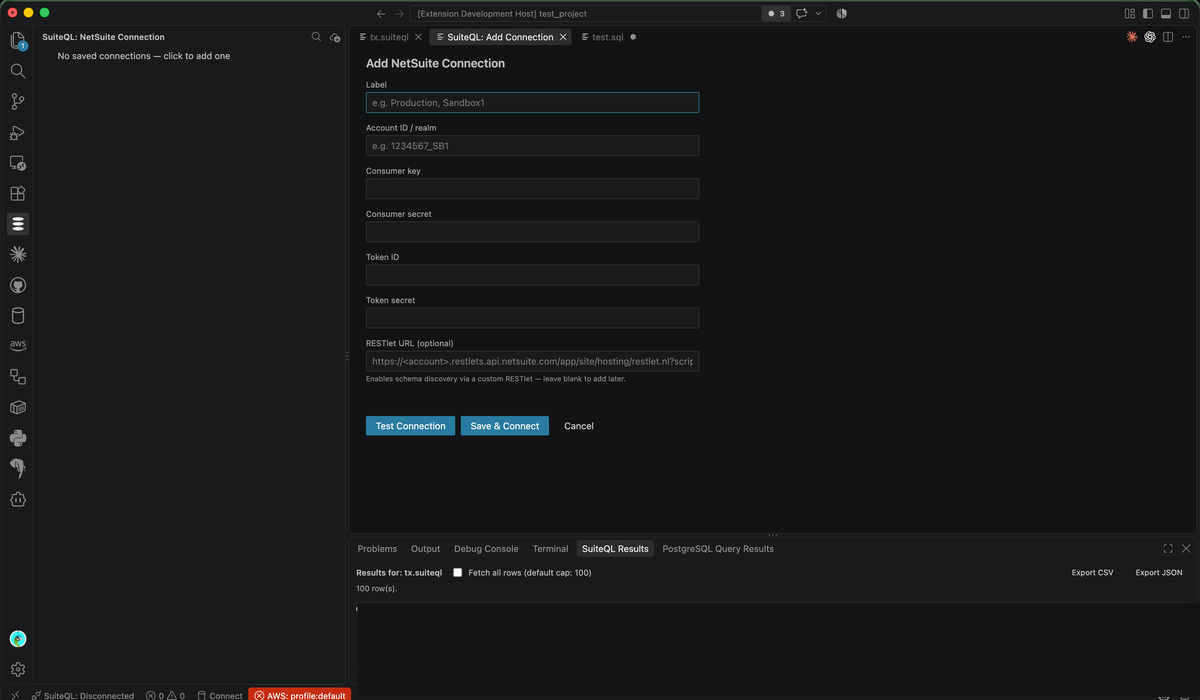Viewport: 1200px width, 700px height.
Task: Toggle the bottom Panel visibility
Action: [1166, 13]
